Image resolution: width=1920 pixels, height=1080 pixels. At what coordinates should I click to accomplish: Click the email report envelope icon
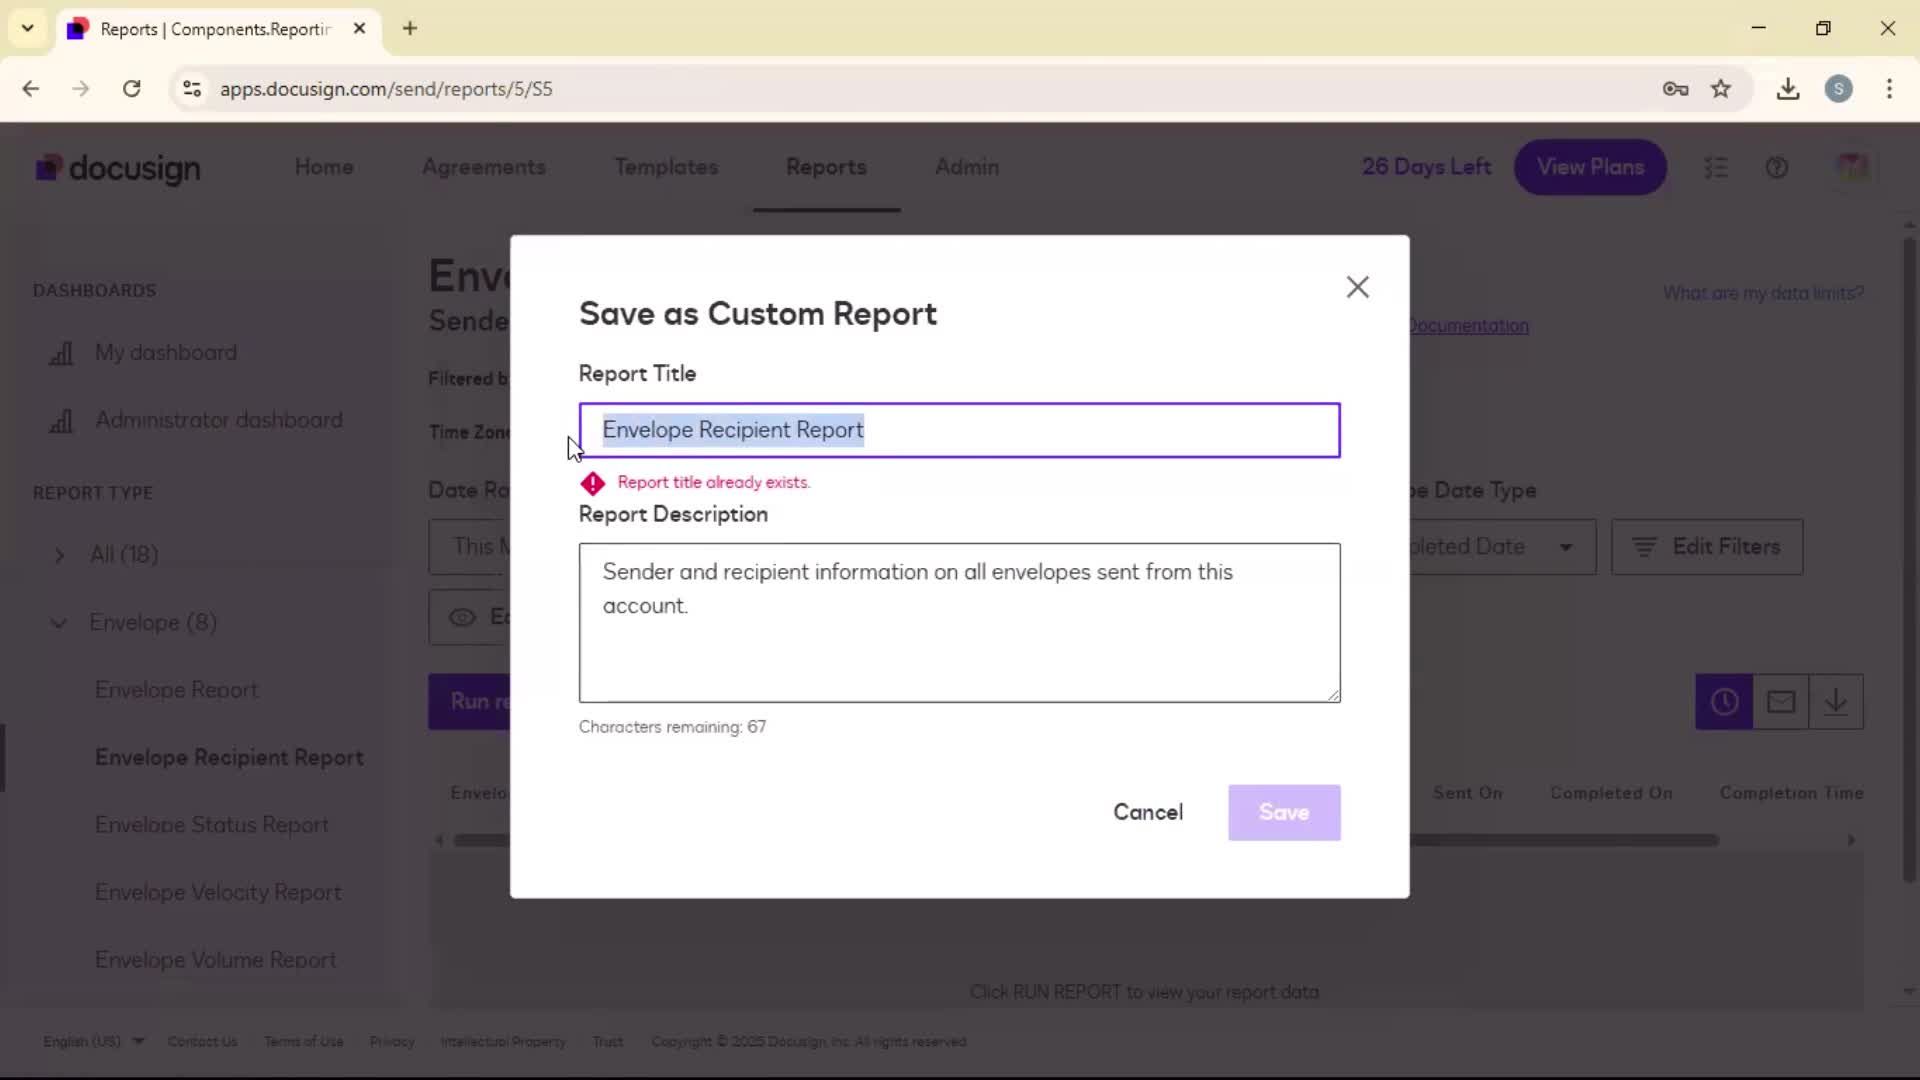(x=1781, y=702)
